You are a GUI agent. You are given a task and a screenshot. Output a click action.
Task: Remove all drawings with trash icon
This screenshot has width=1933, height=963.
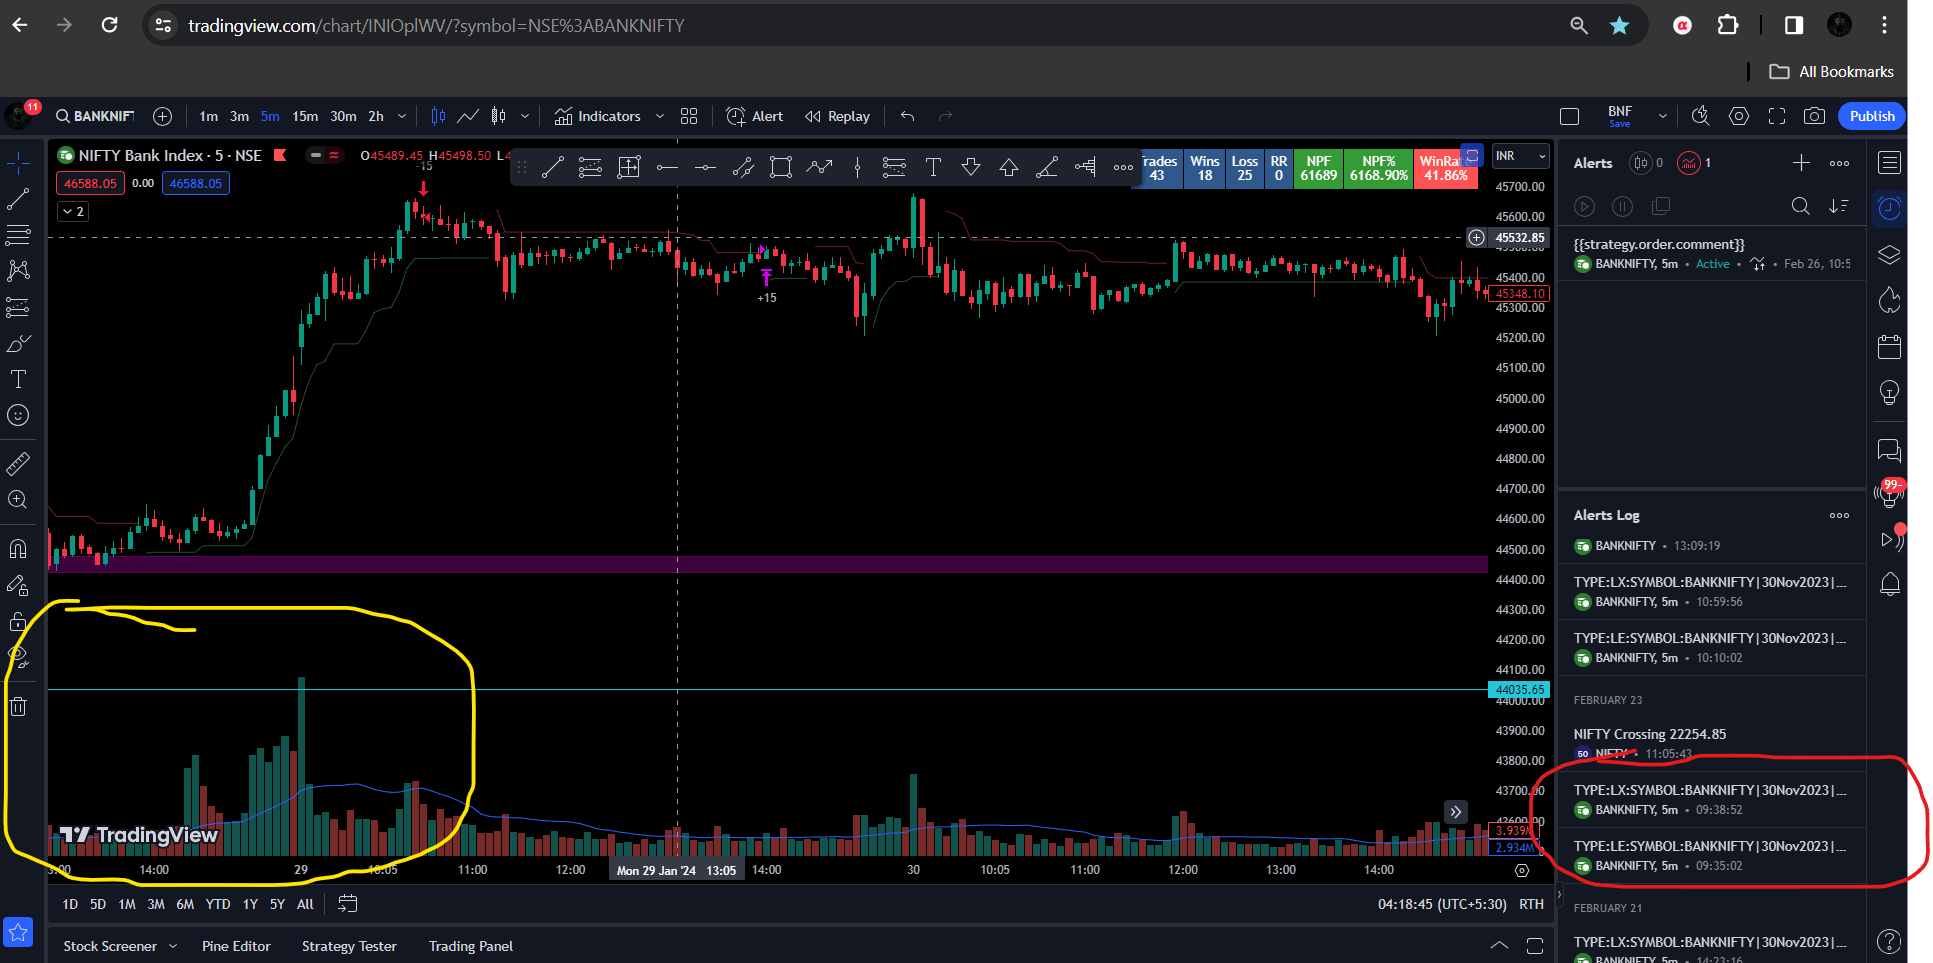(x=18, y=707)
